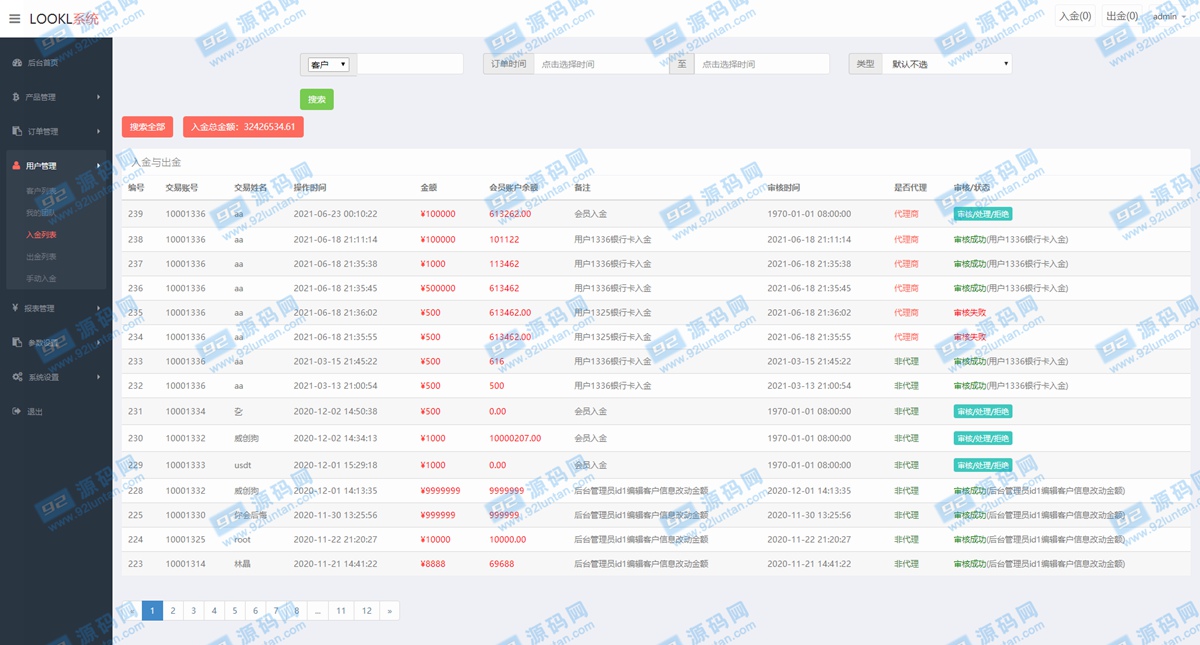
Task: Click the 搜索全部 button
Action: (x=147, y=127)
